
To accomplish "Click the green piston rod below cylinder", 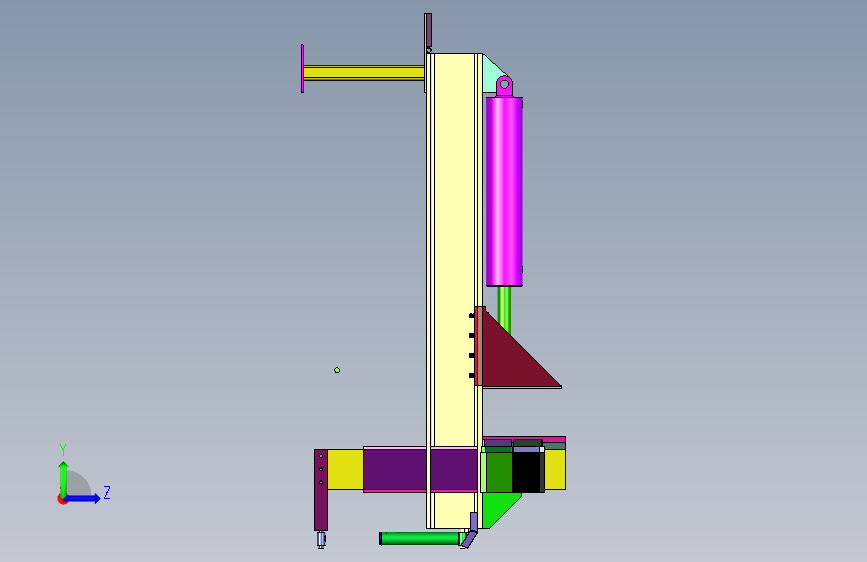I will (x=504, y=309).
